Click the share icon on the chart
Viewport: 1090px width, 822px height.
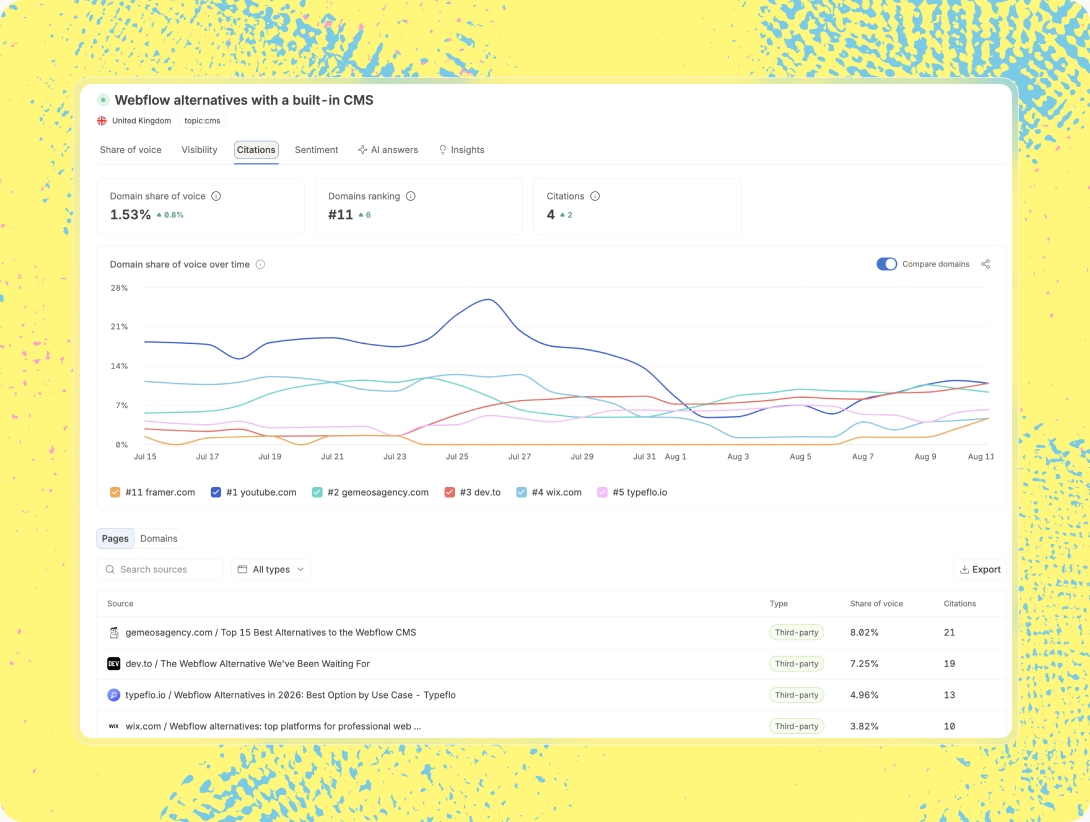[986, 264]
